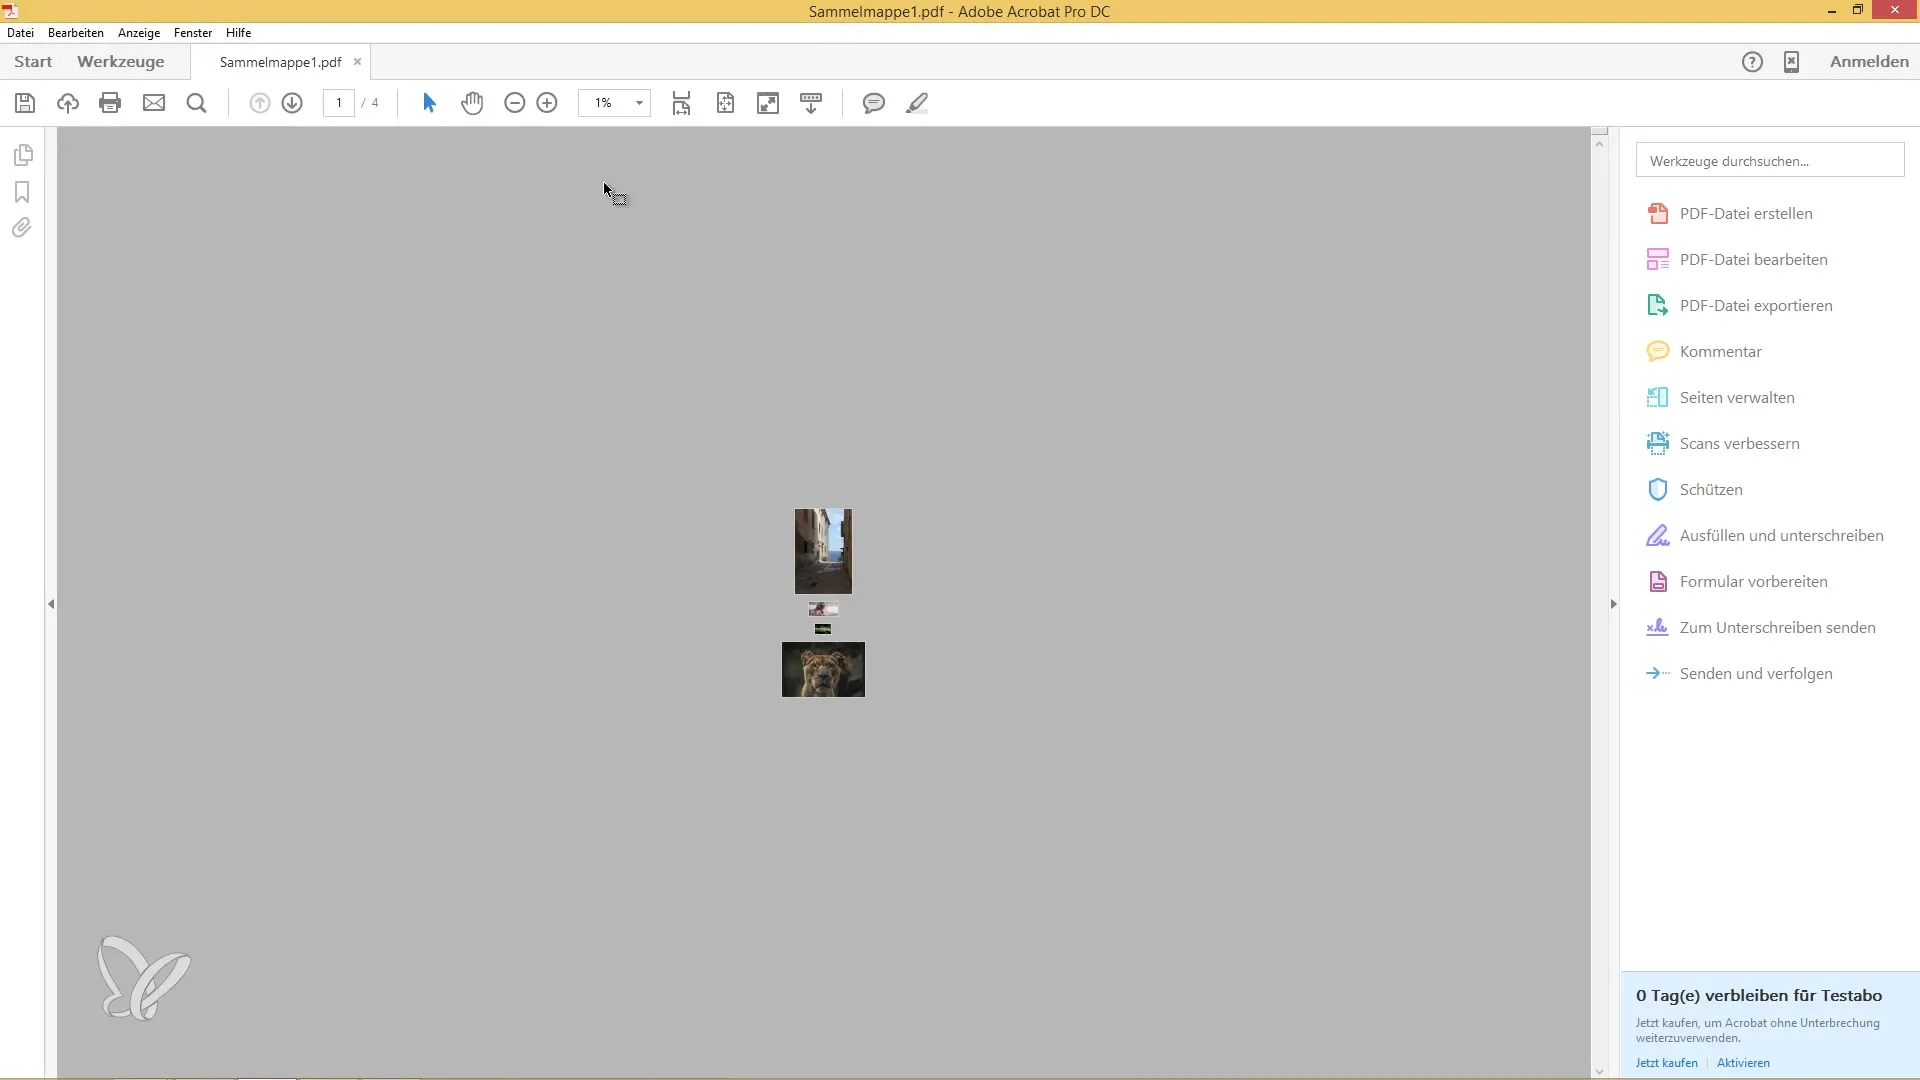Activate the hand pan tool
The width and height of the screenshot is (1920, 1080).
click(472, 103)
